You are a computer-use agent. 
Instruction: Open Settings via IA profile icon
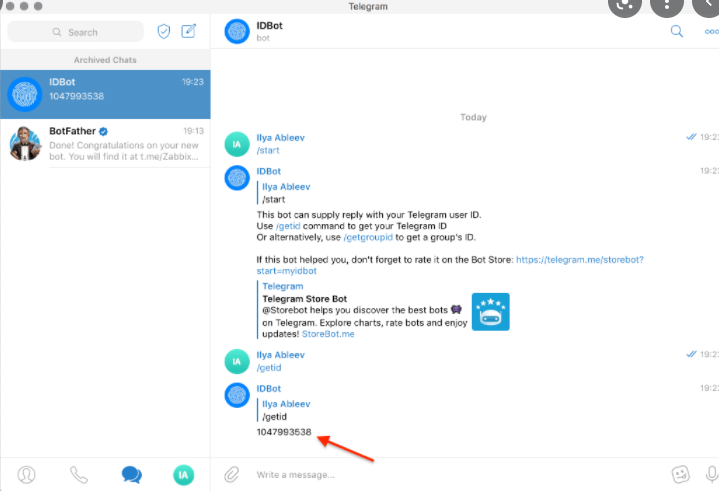[183, 475]
